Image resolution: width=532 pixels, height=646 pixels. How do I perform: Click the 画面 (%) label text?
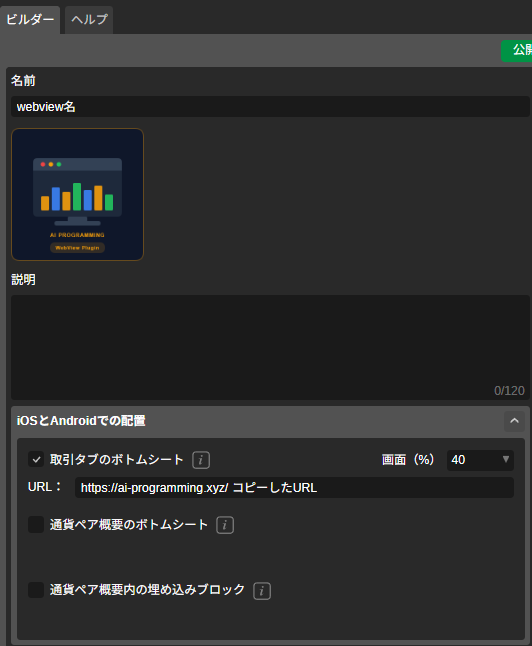pyautogui.click(x=408, y=460)
